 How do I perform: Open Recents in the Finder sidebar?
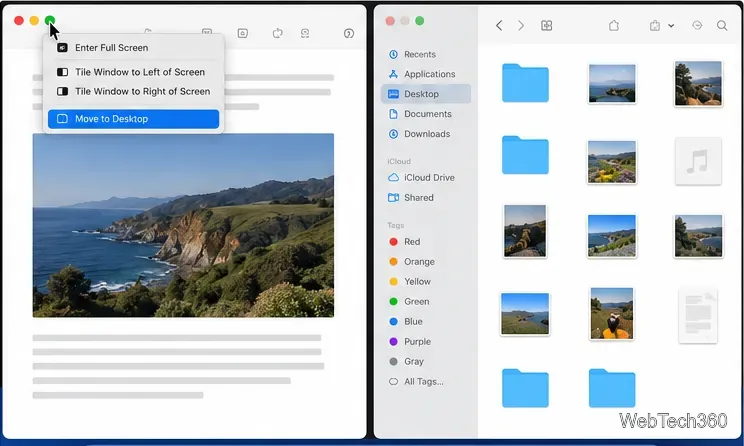click(x=426, y=54)
